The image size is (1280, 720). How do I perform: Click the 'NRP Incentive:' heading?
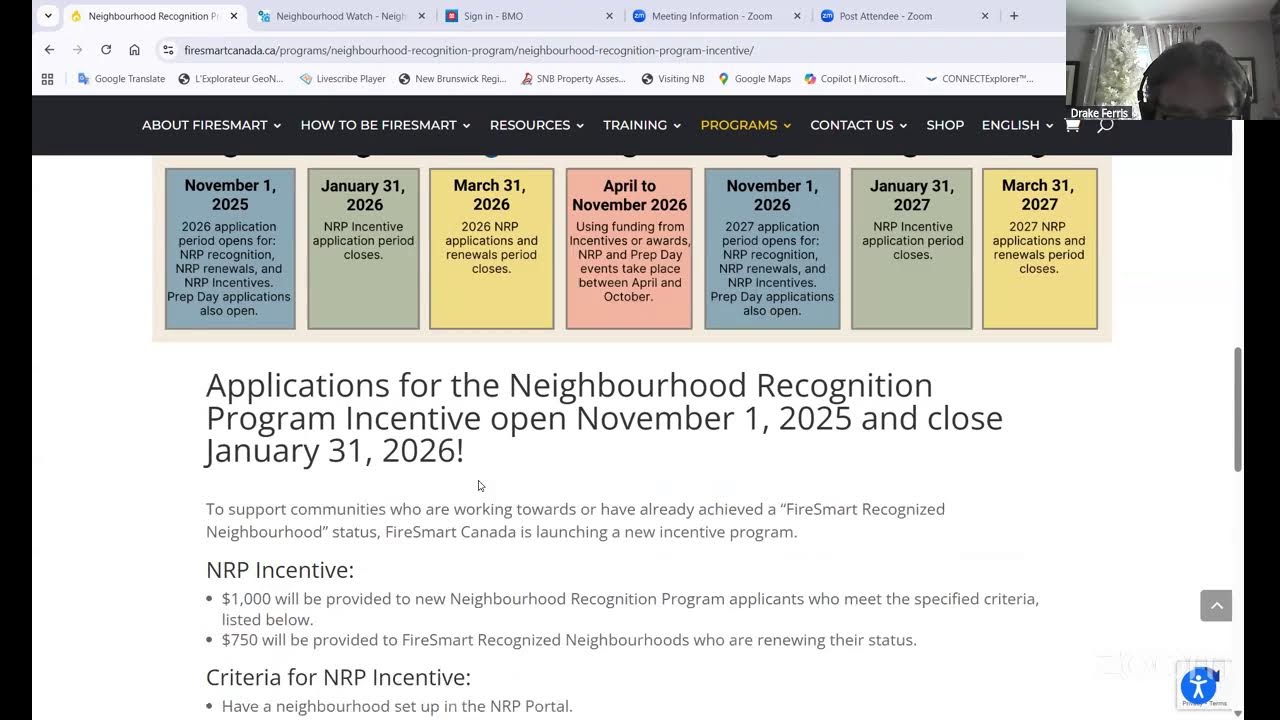tap(280, 570)
